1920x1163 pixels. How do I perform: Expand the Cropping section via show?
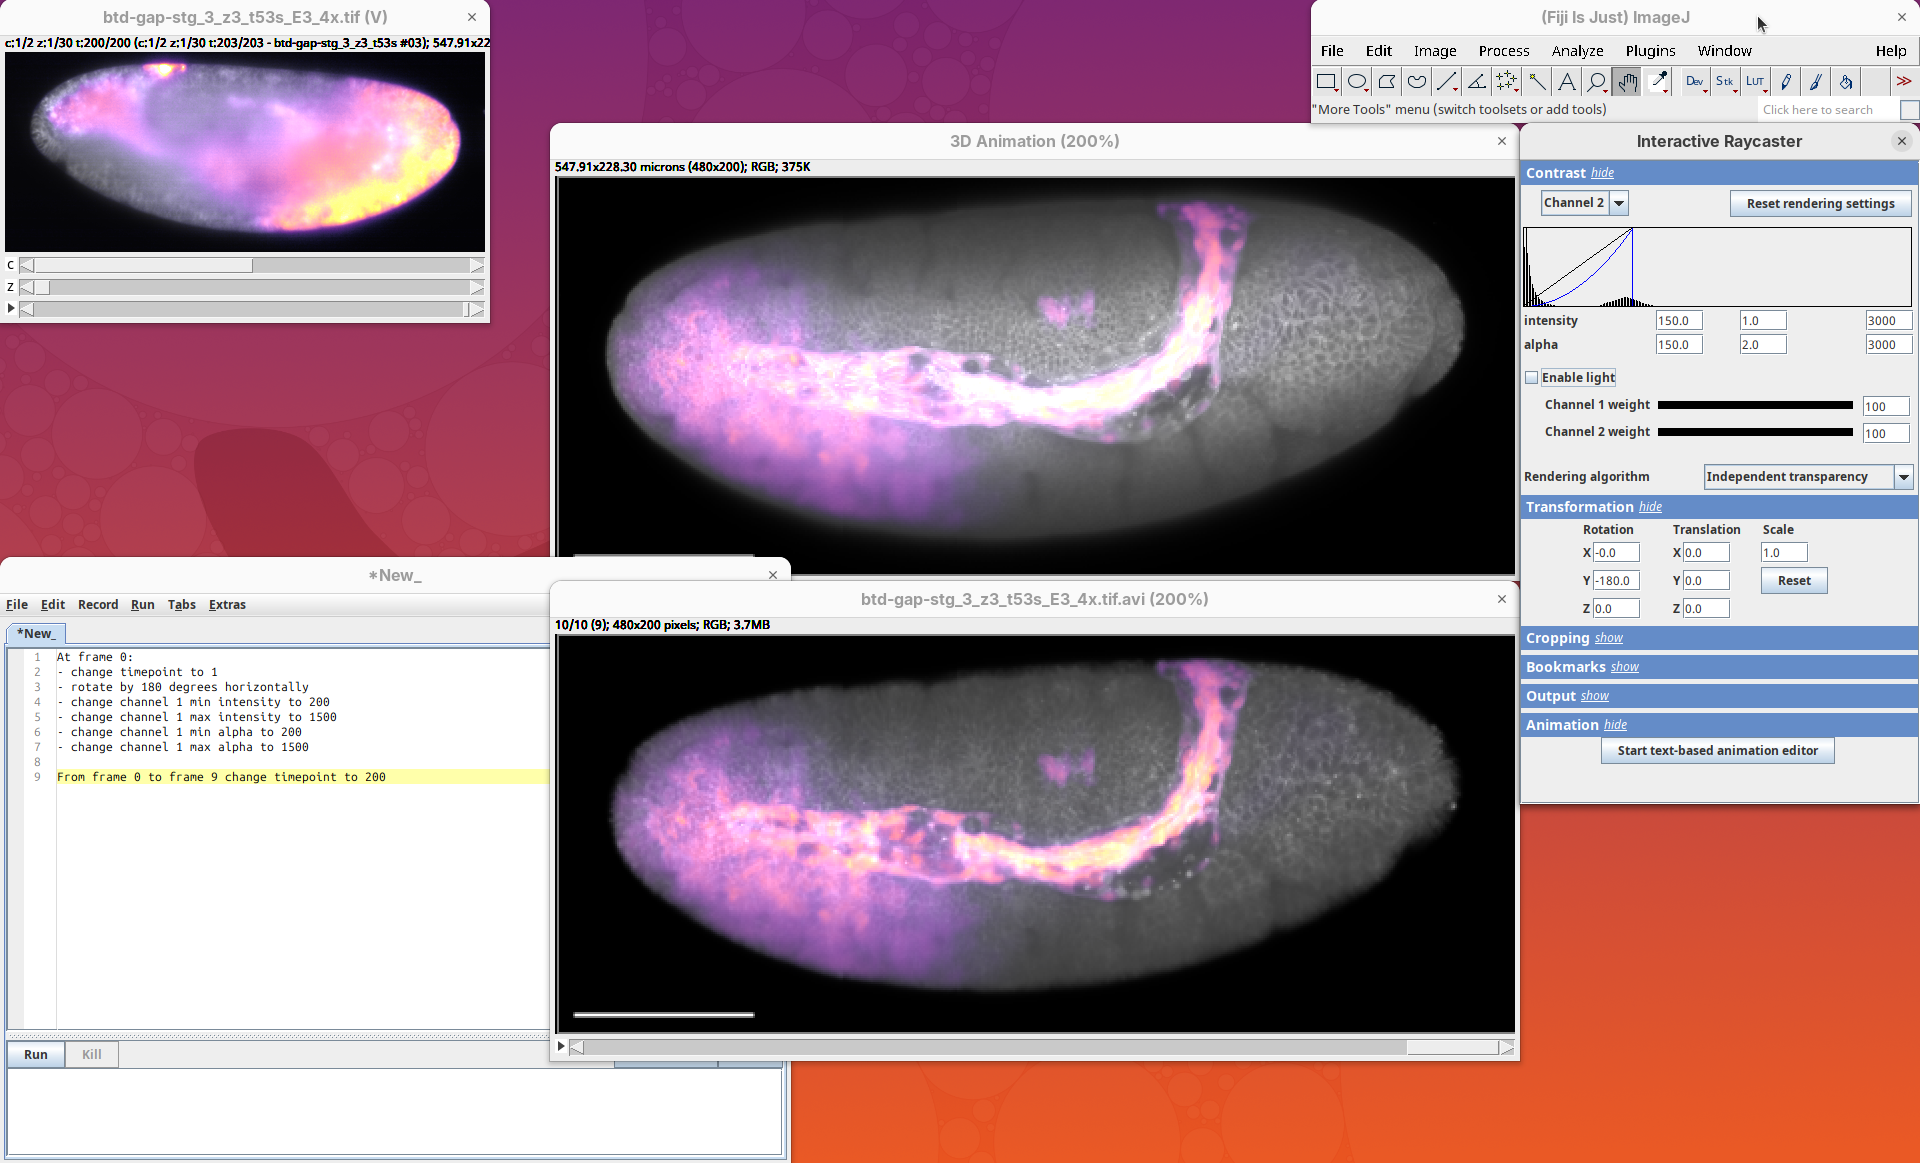click(1608, 638)
